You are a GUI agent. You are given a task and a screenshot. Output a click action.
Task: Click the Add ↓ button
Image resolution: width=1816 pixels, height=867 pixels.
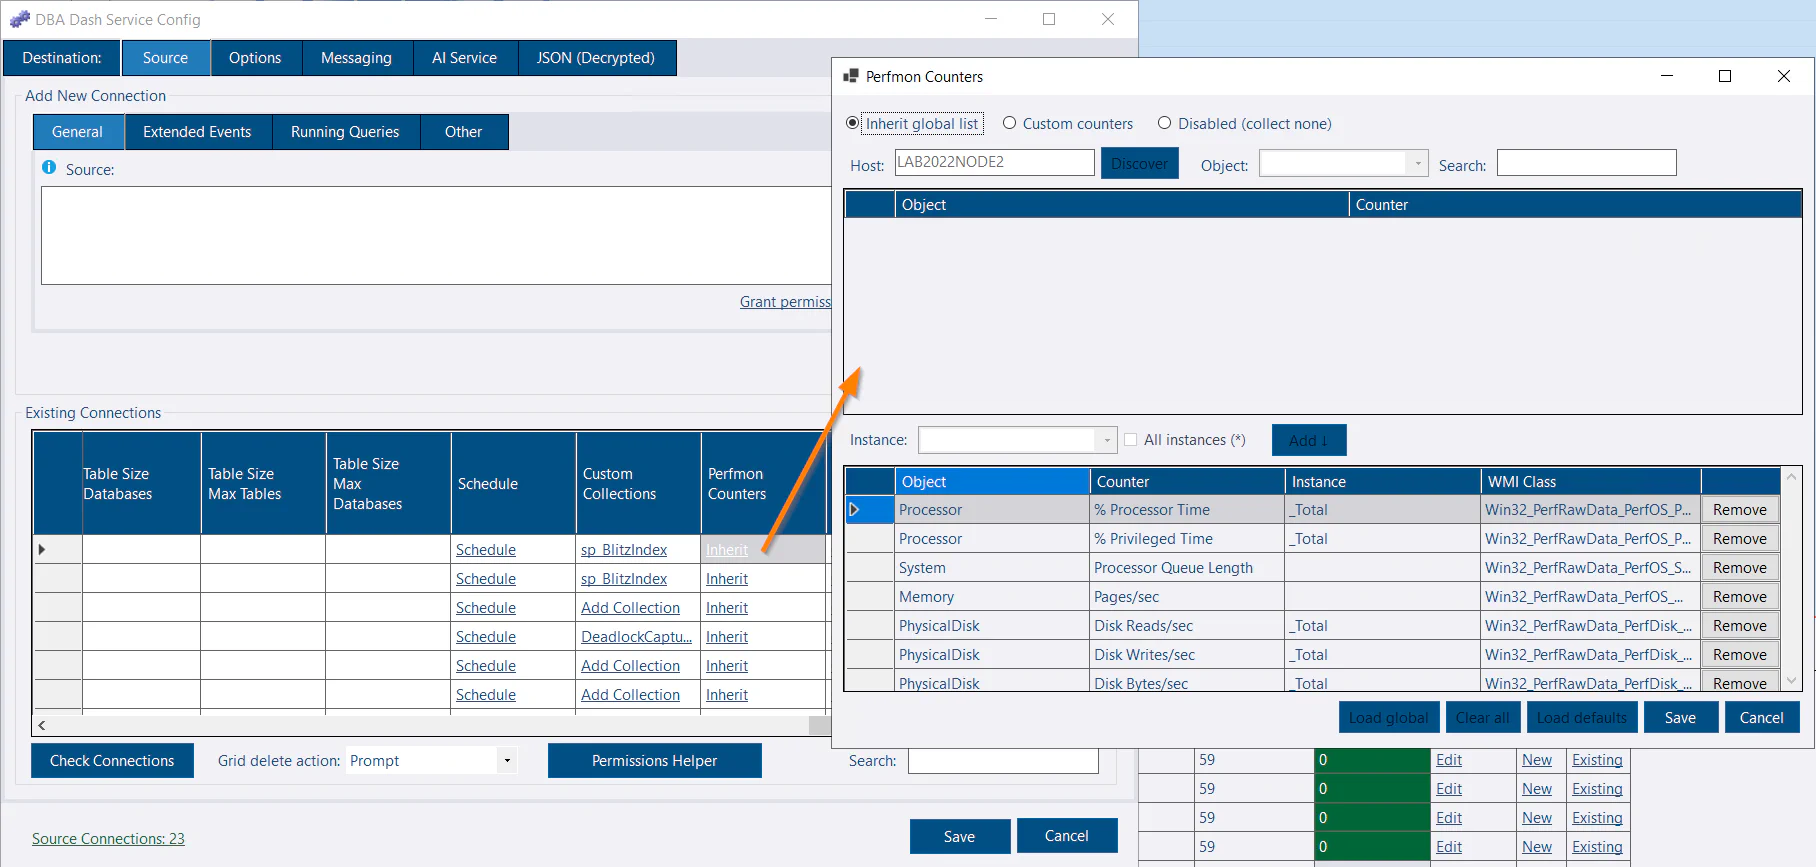coord(1309,440)
